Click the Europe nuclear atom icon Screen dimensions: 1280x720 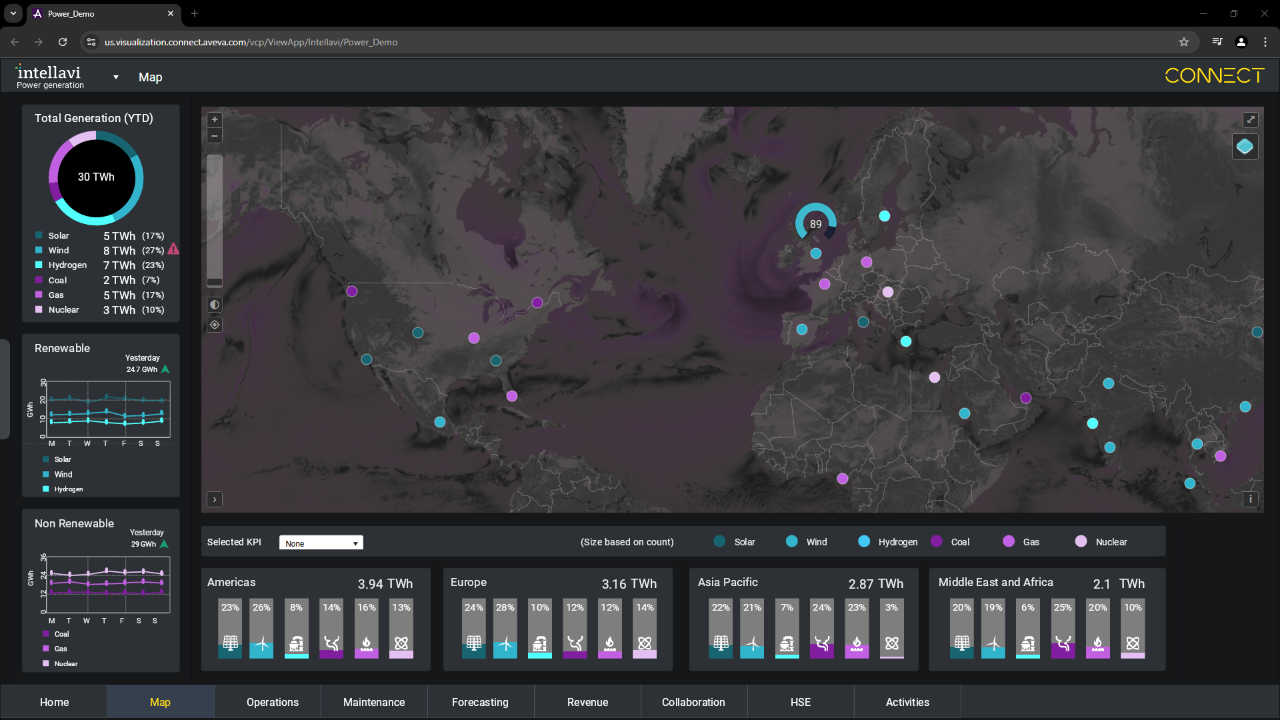tap(645, 643)
